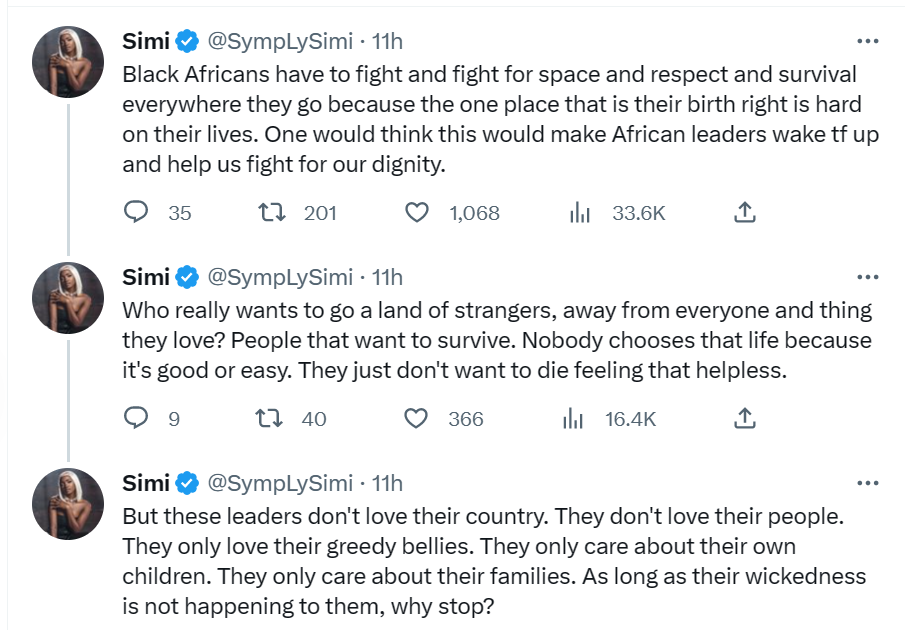Screen dimensions: 905x630
Task: Share the first tweet via the share icon
Action: click(744, 212)
